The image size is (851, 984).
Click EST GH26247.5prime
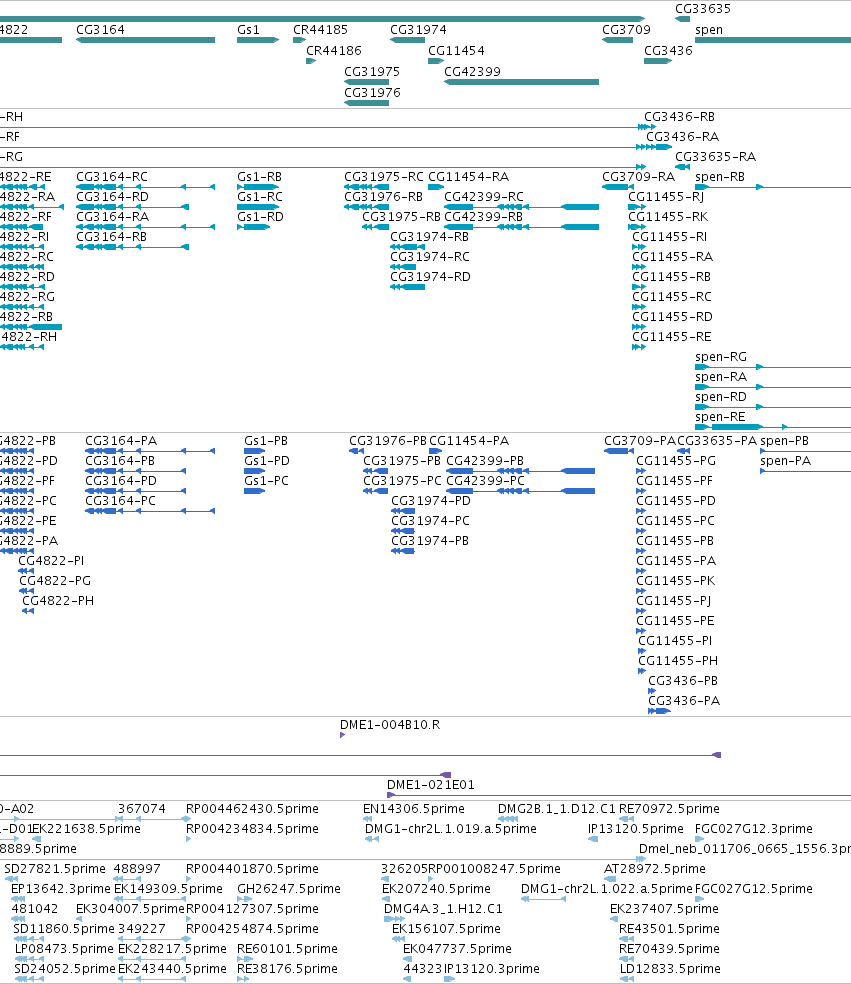click(x=289, y=890)
